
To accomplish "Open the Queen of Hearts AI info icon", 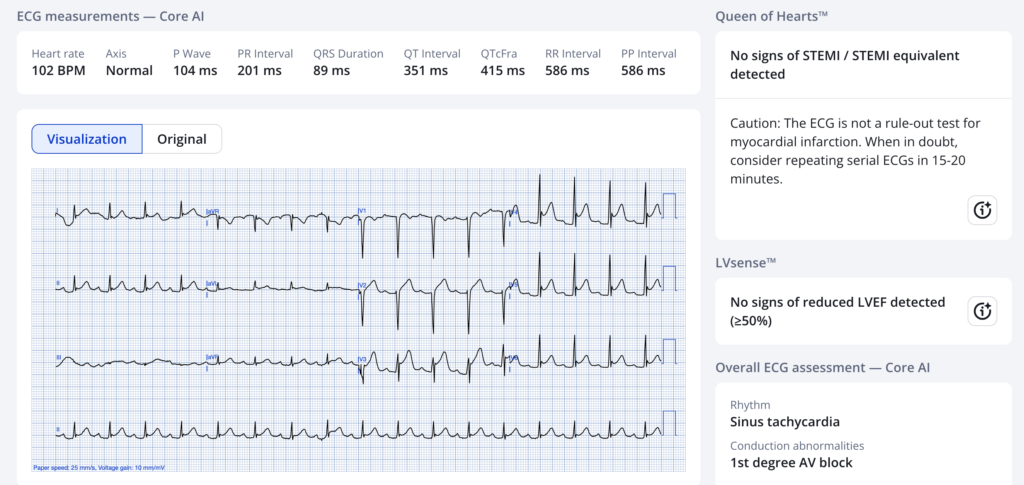I will (x=981, y=210).
